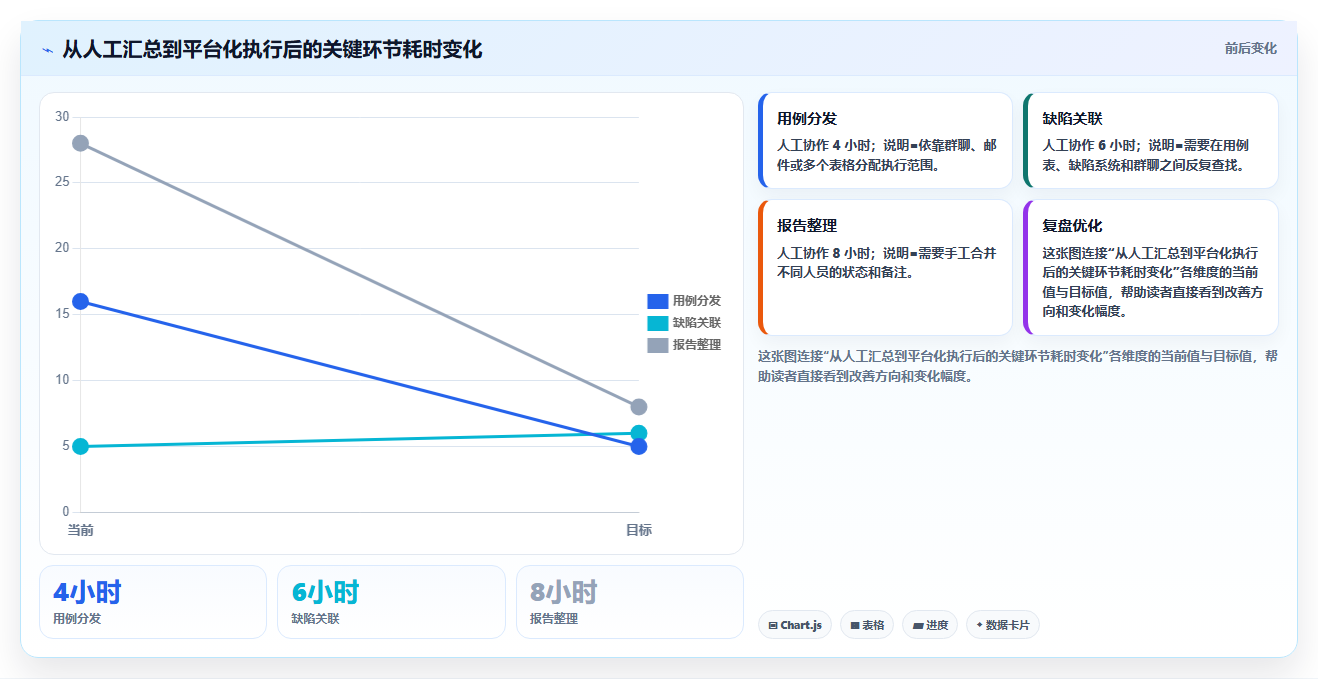Toggle the 用例分发 legend entry
This screenshot has height=679, width=1318.
(x=684, y=300)
